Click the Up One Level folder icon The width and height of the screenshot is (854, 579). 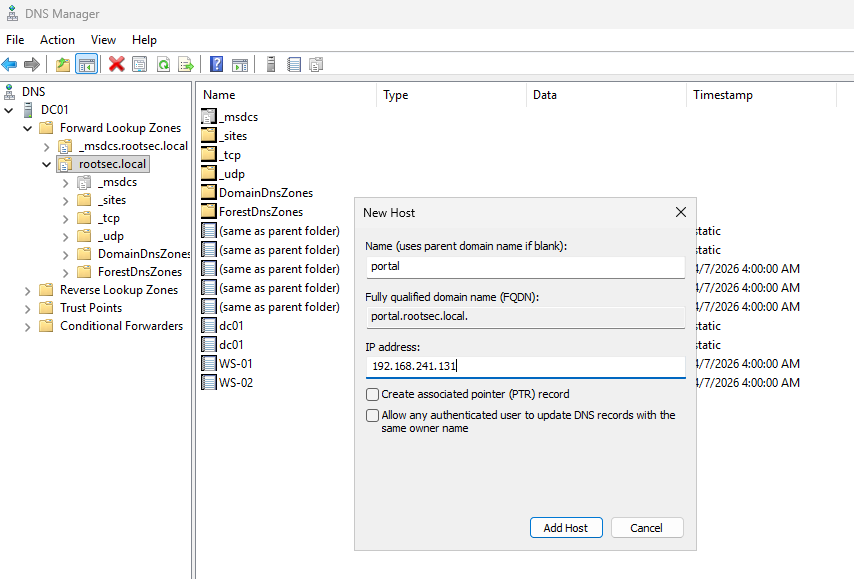pyautogui.click(x=63, y=64)
